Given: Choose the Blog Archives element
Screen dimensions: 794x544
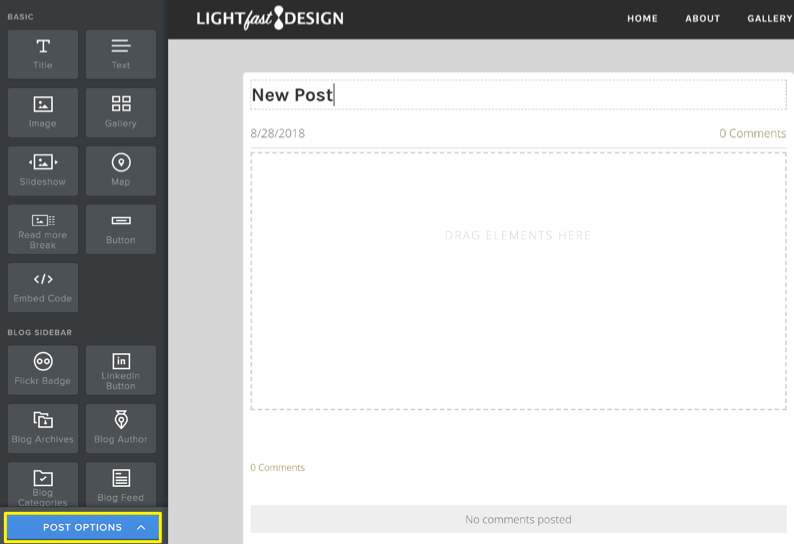Looking at the screenshot, I should [43, 428].
